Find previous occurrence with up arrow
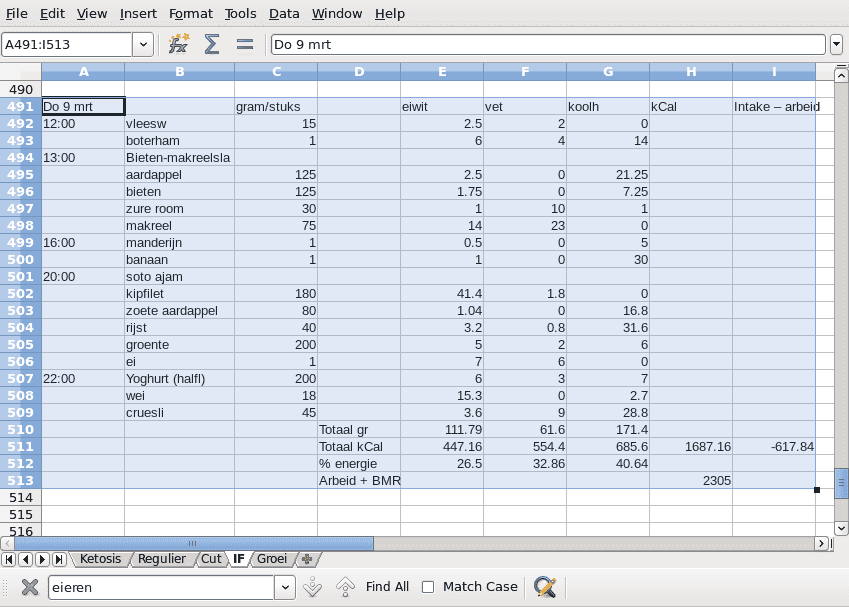 (x=345, y=587)
